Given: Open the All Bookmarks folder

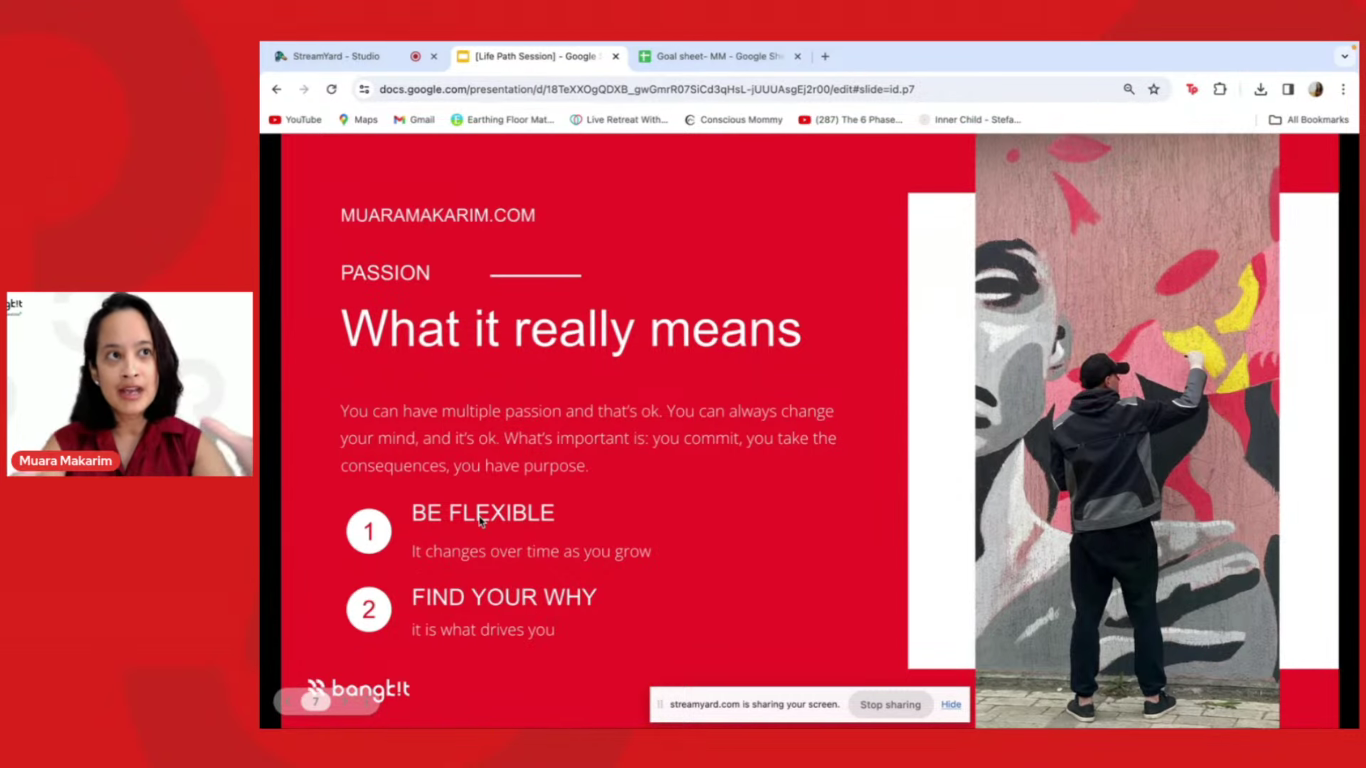Looking at the screenshot, I should pos(1309,120).
